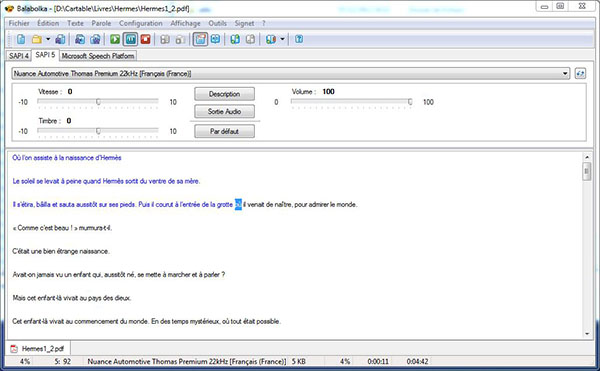
Task: Click the Description button
Action: 224,94
